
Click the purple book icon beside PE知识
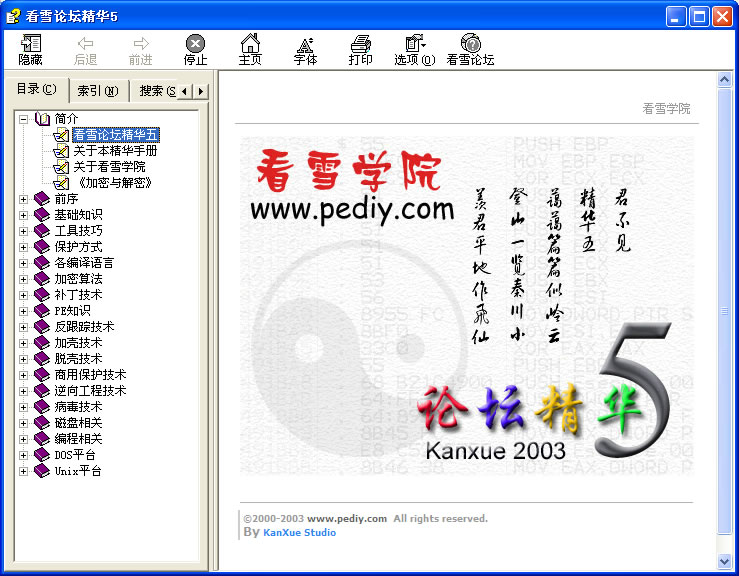point(42,311)
